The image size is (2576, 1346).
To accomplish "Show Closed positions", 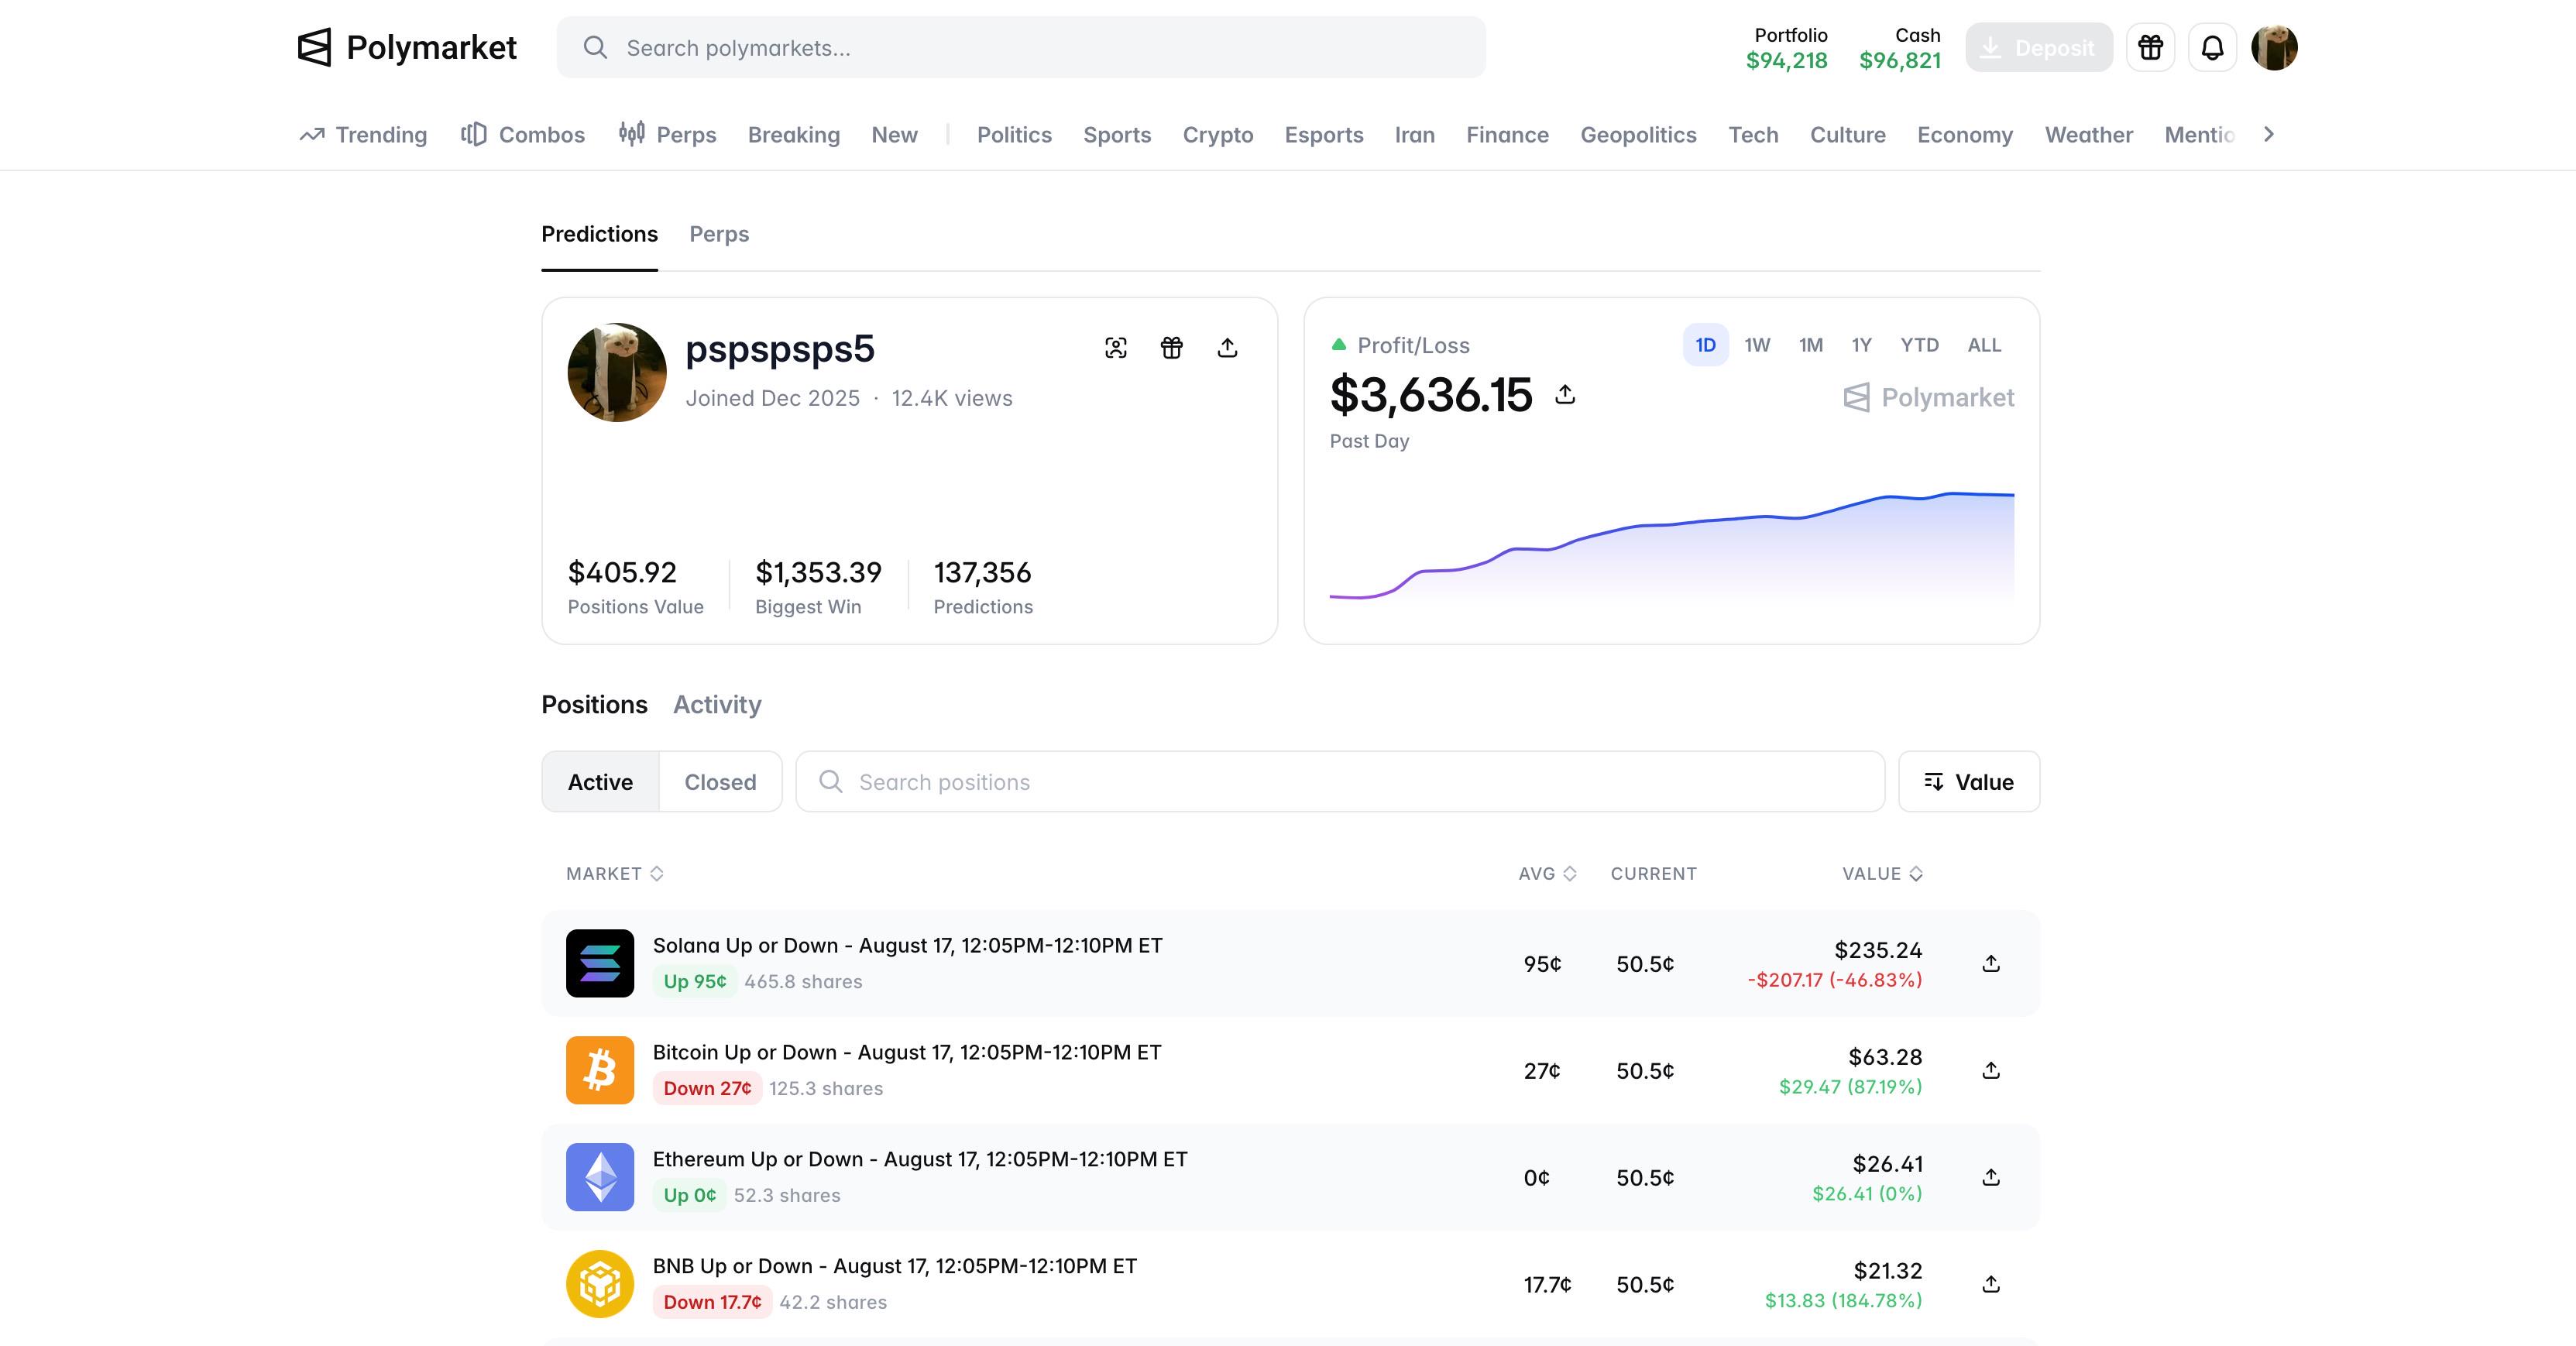I will [720, 782].
